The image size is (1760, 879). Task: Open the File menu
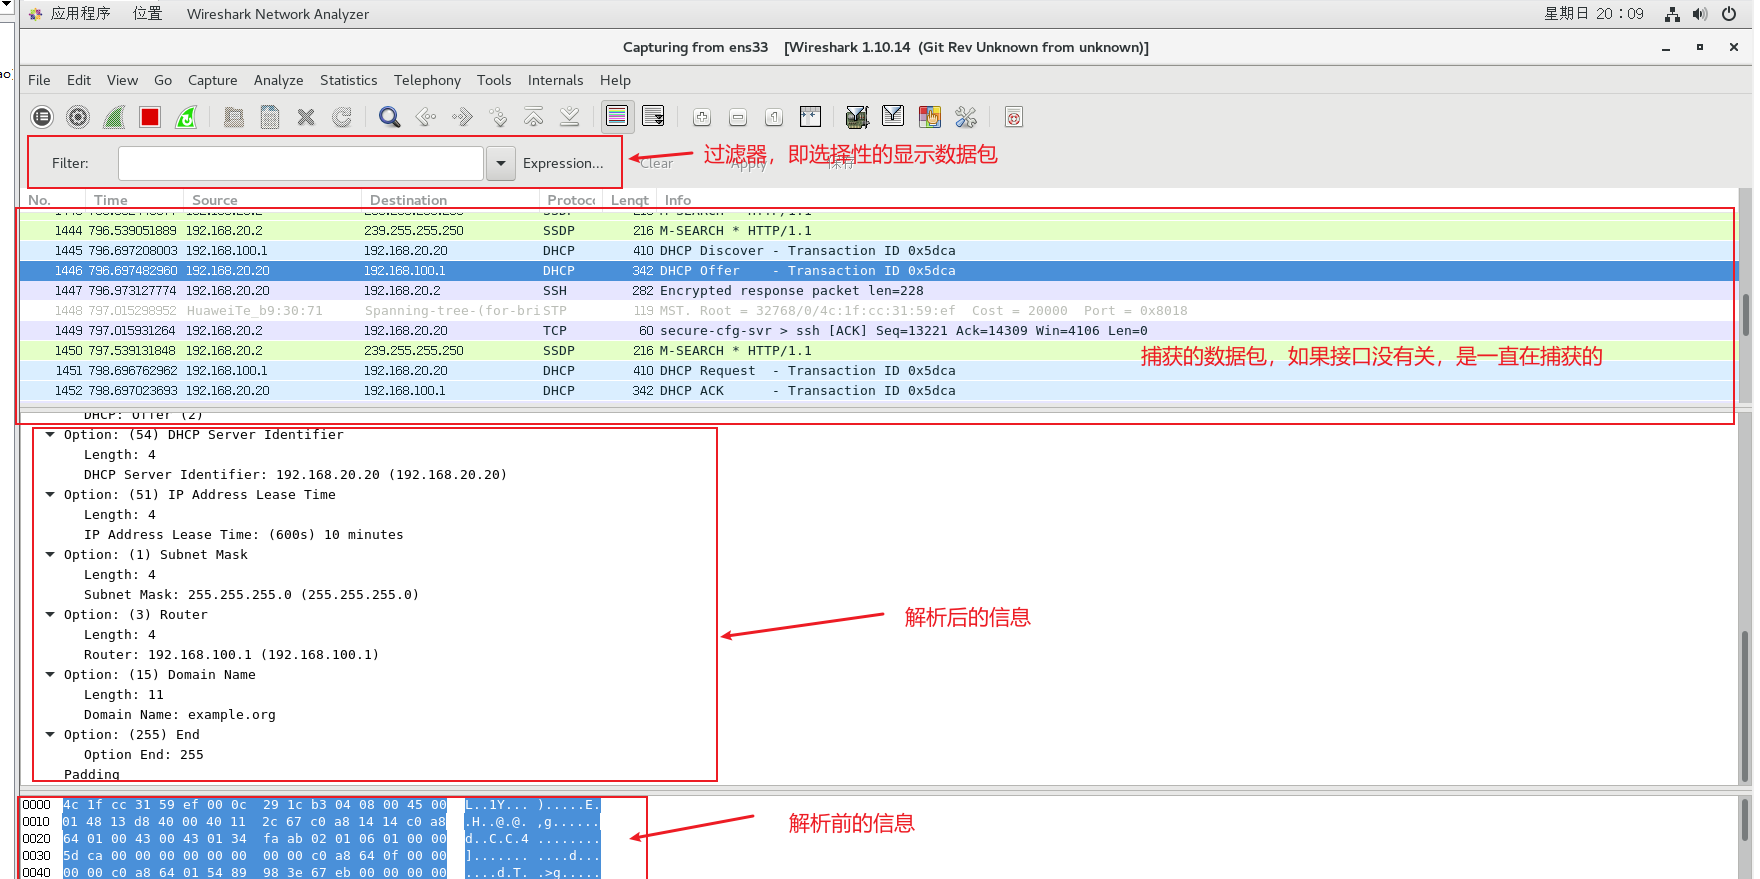(x=39, y=80)
